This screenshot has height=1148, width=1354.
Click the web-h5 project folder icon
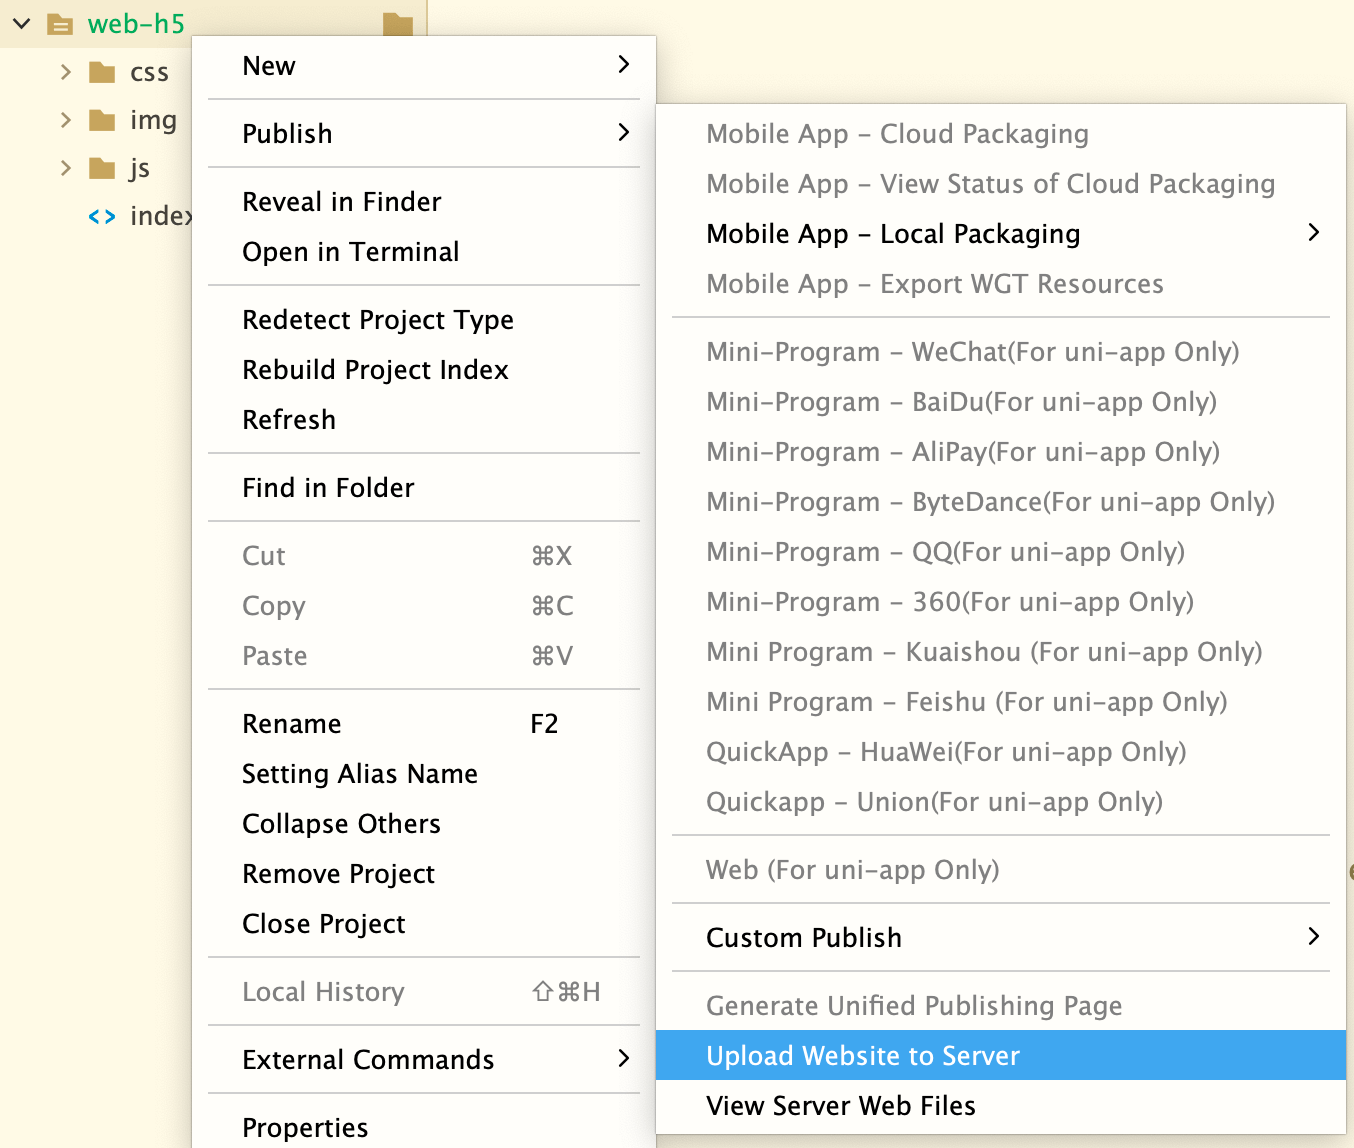(60, 24)
